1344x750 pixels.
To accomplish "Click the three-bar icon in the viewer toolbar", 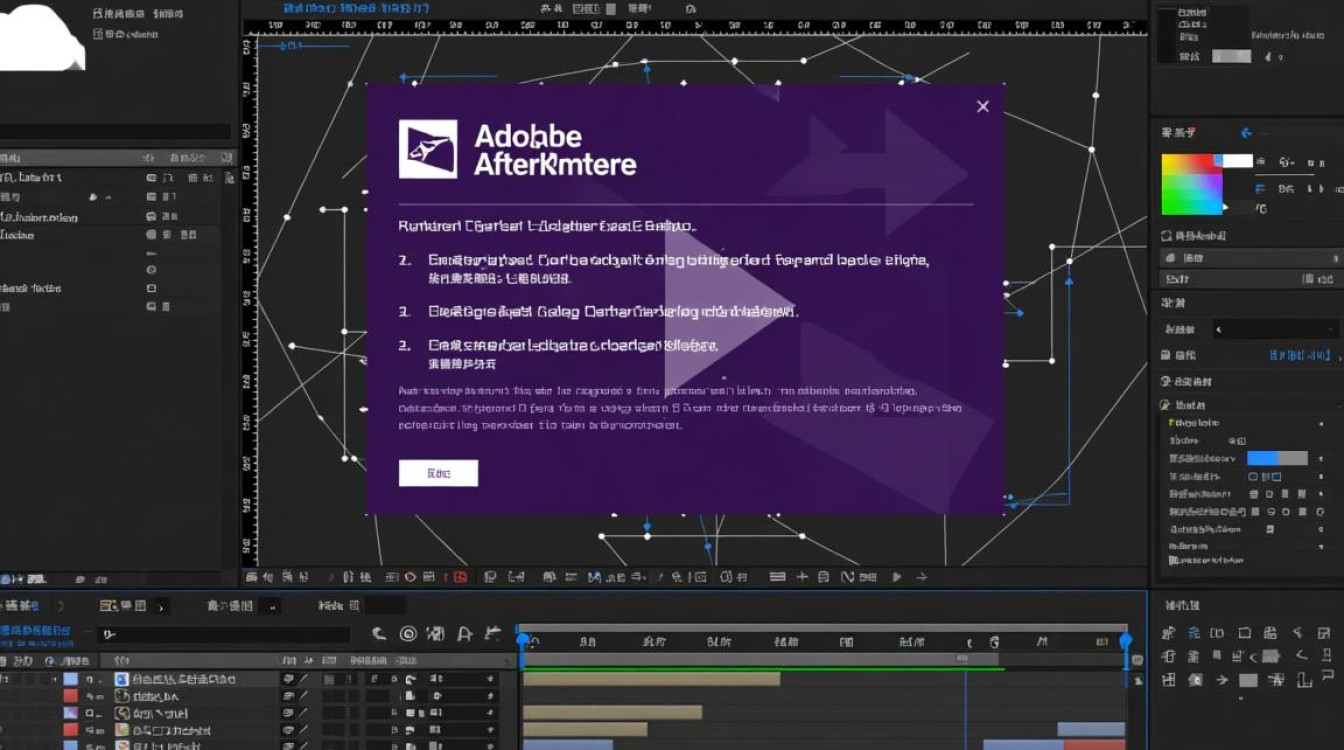I will point(777,577).
